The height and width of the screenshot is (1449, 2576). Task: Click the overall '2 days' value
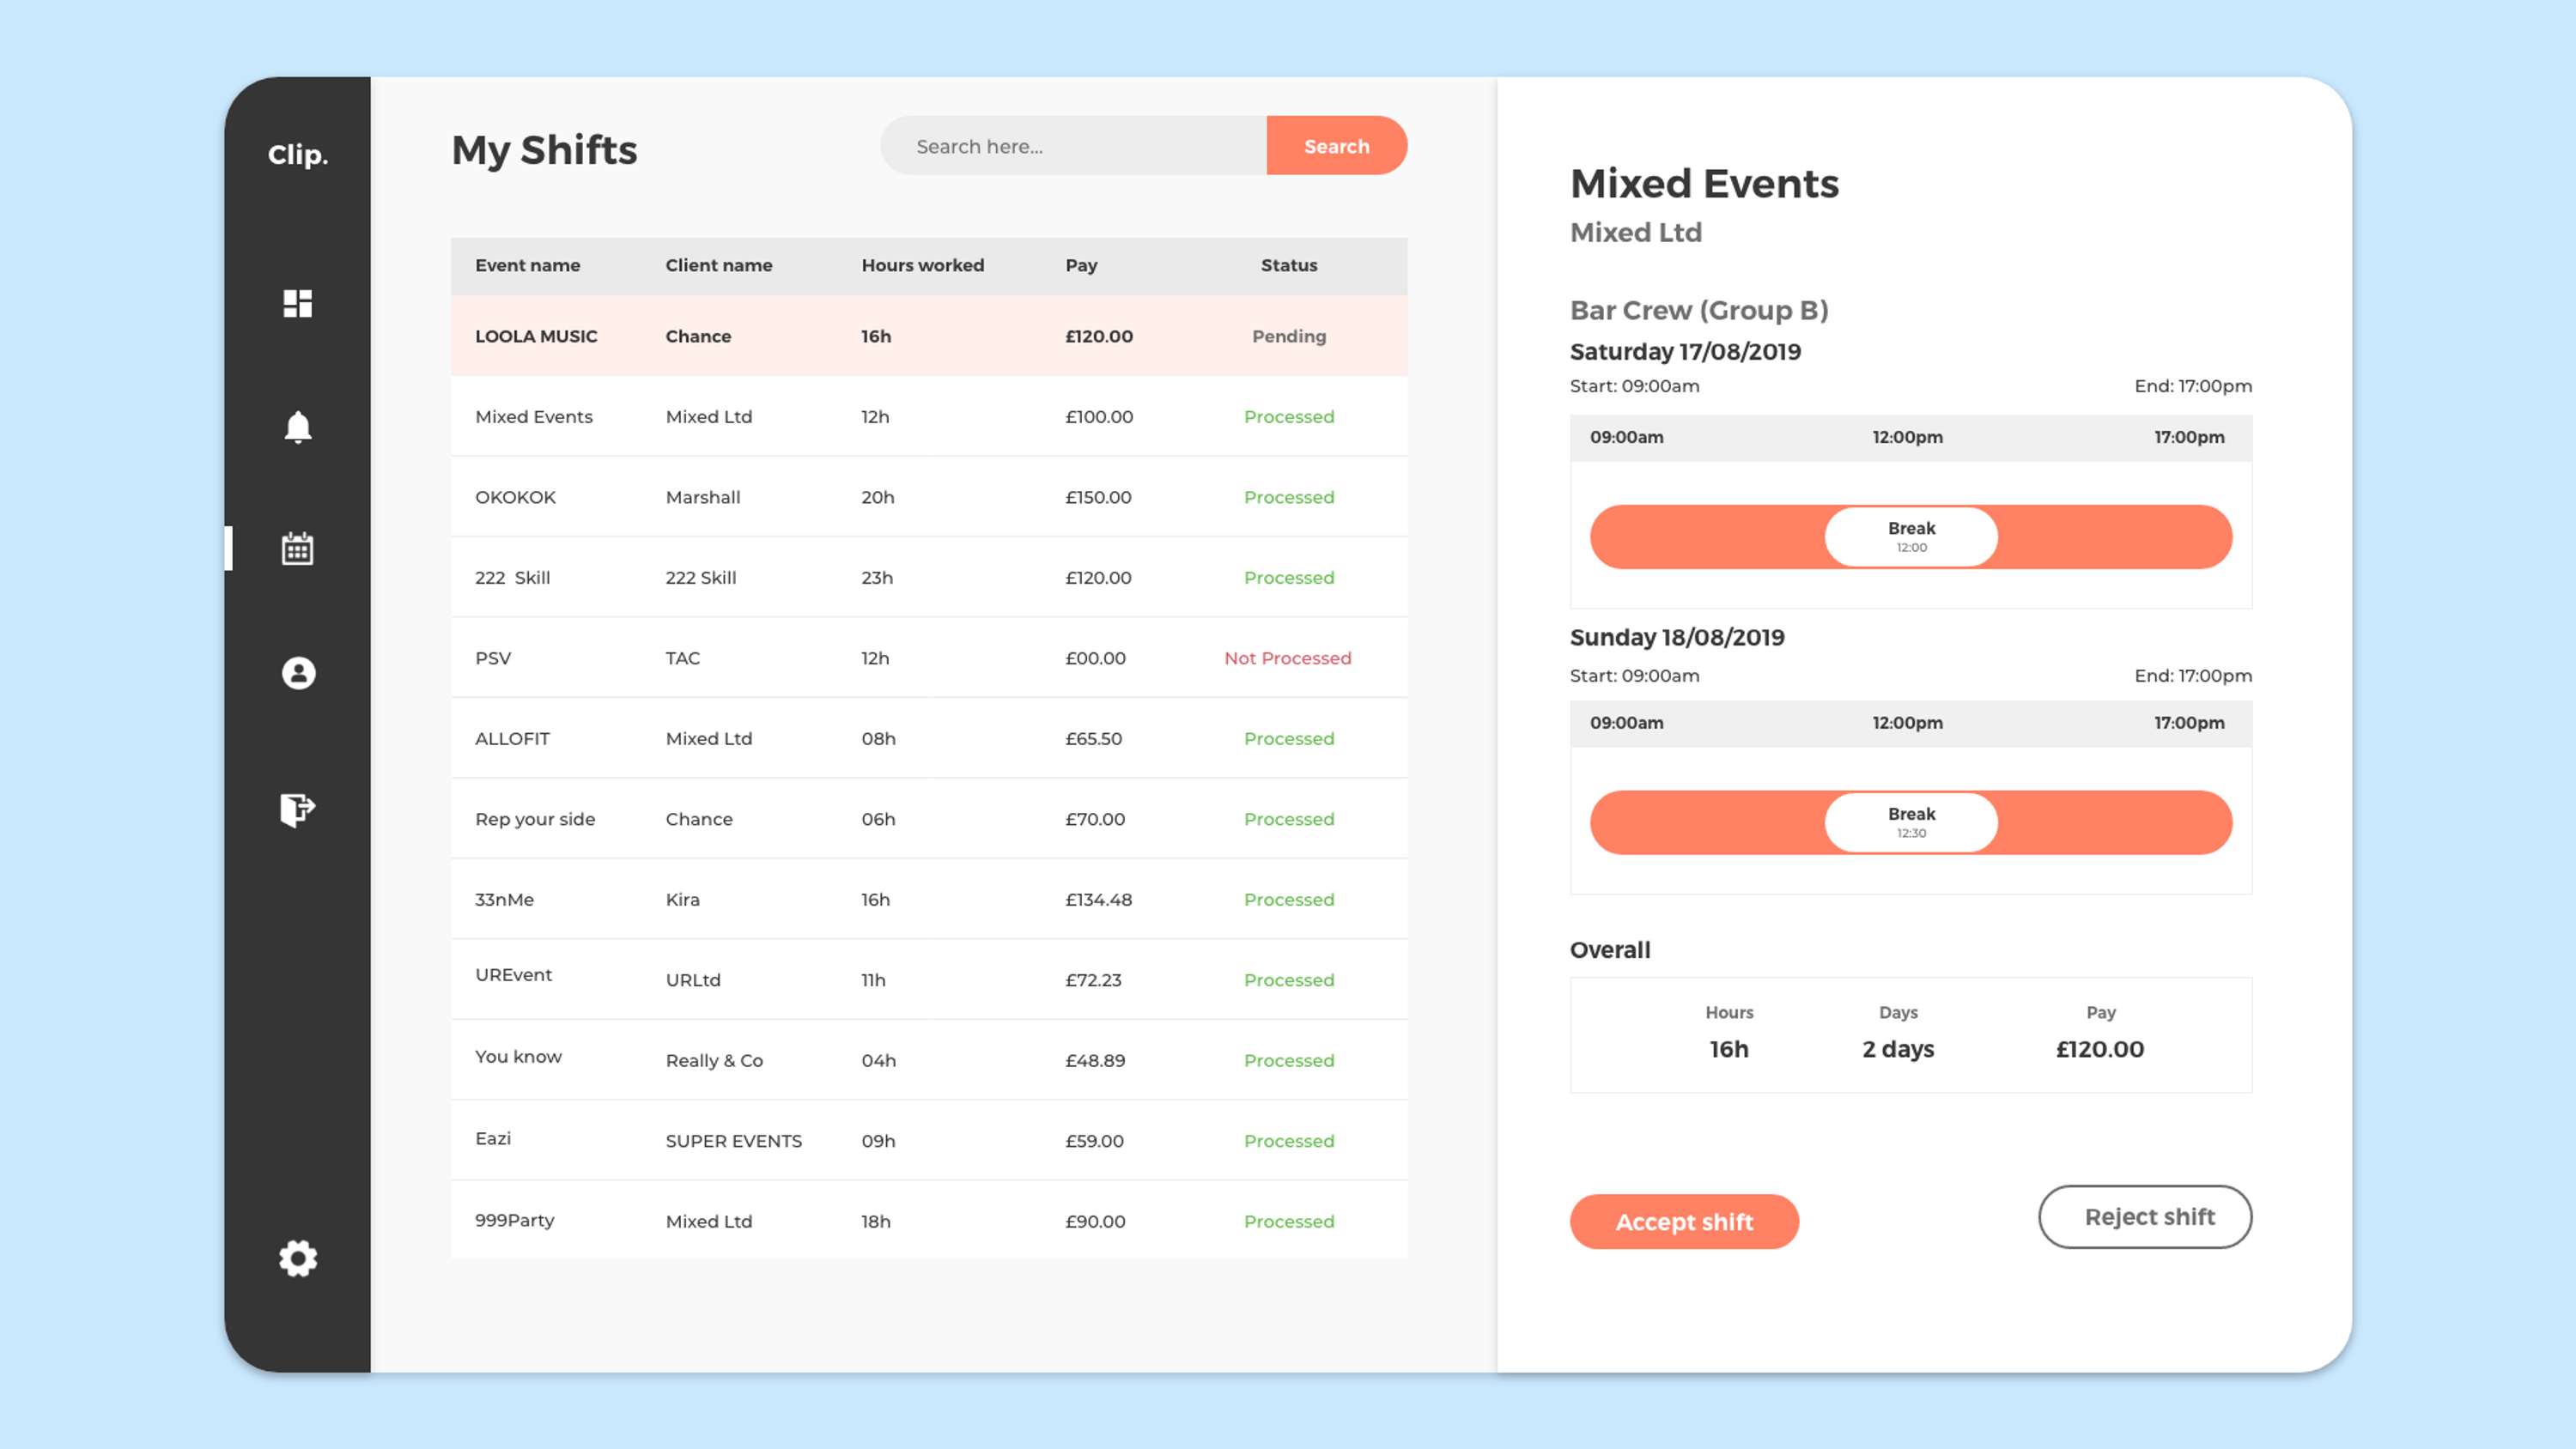1898,1049
